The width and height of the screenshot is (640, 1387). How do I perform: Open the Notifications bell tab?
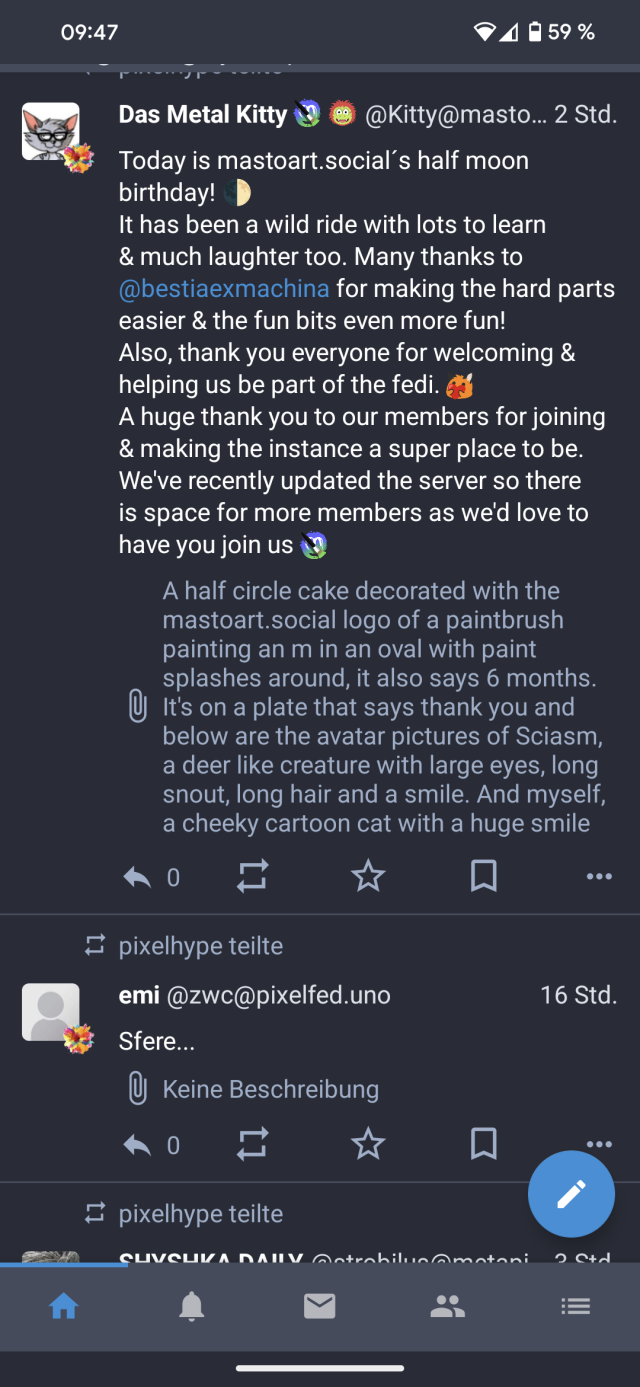point(192,1306)
